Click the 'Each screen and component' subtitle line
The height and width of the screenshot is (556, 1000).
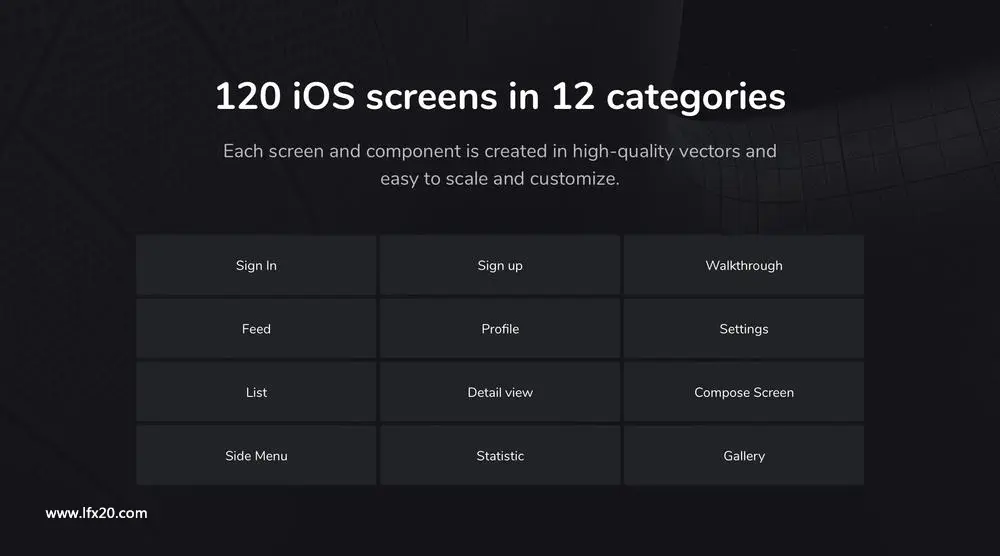(500, 151)
